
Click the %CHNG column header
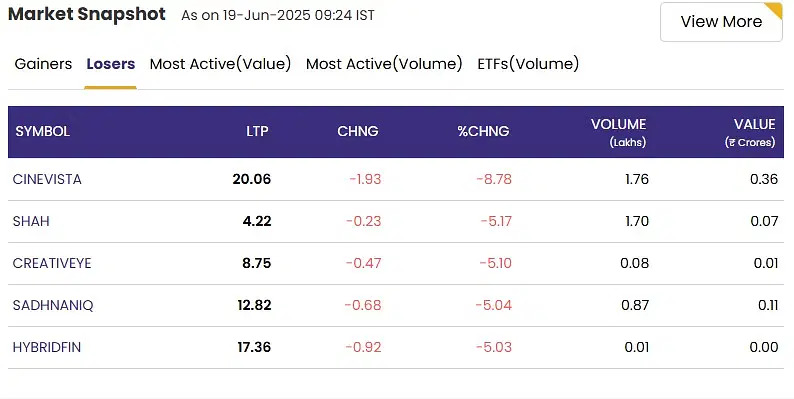point(483,131)
